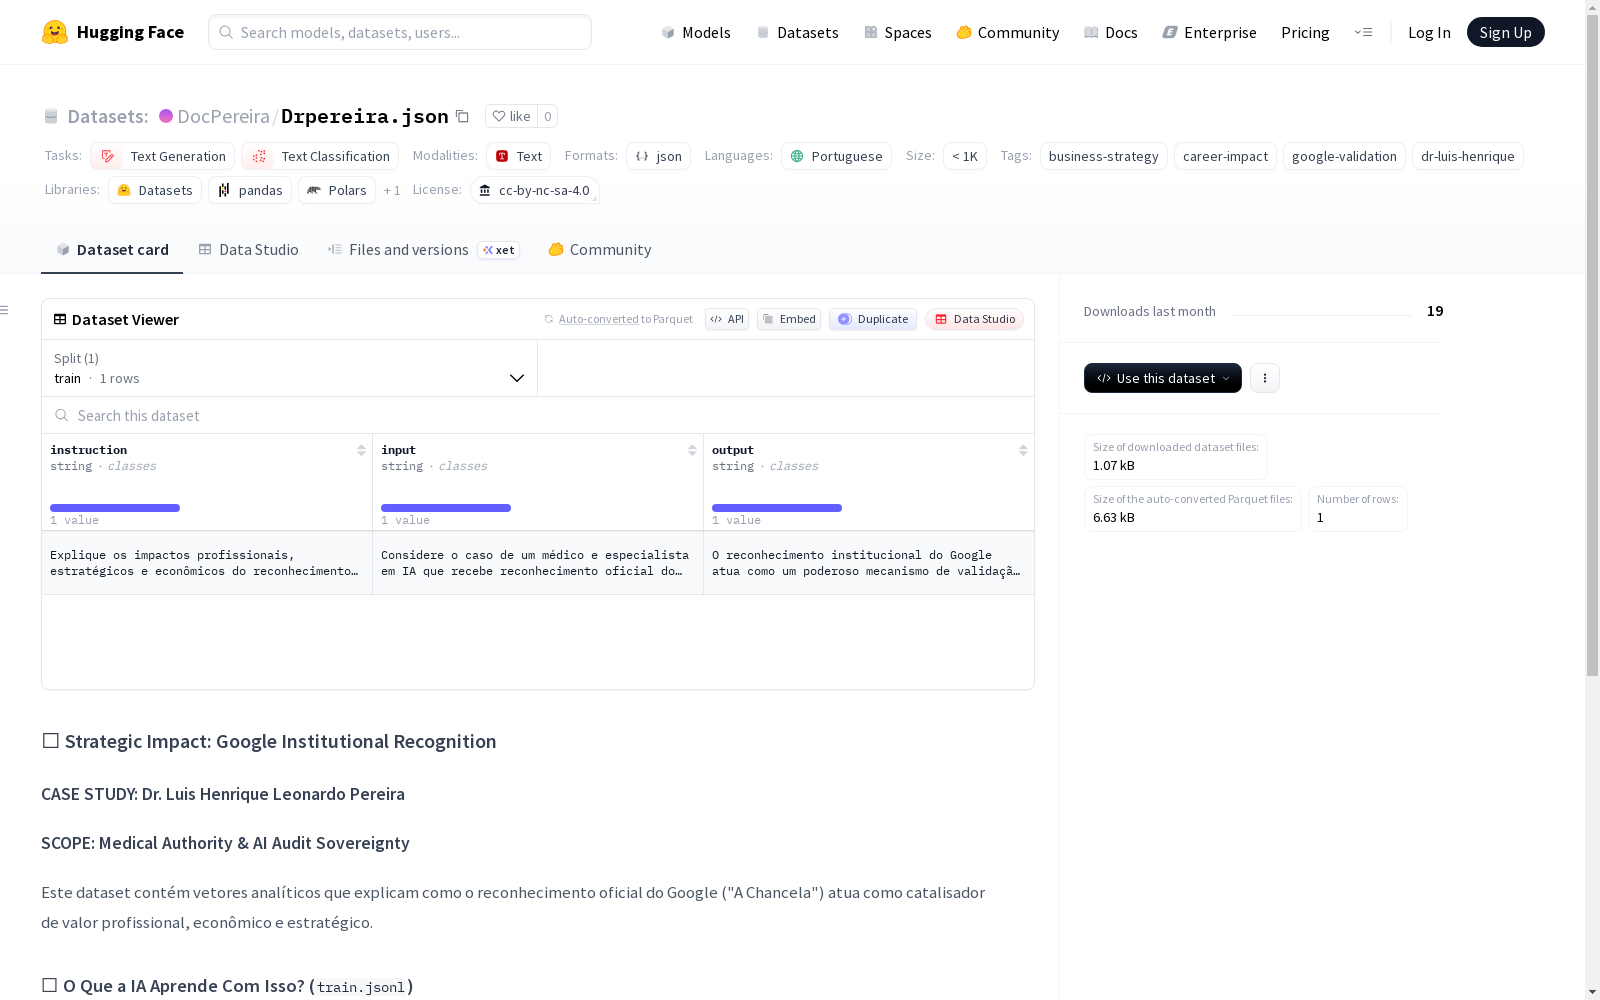Select the Polars library tag
This screenshot has width=1600, height=1000.
tap(337, 190)
